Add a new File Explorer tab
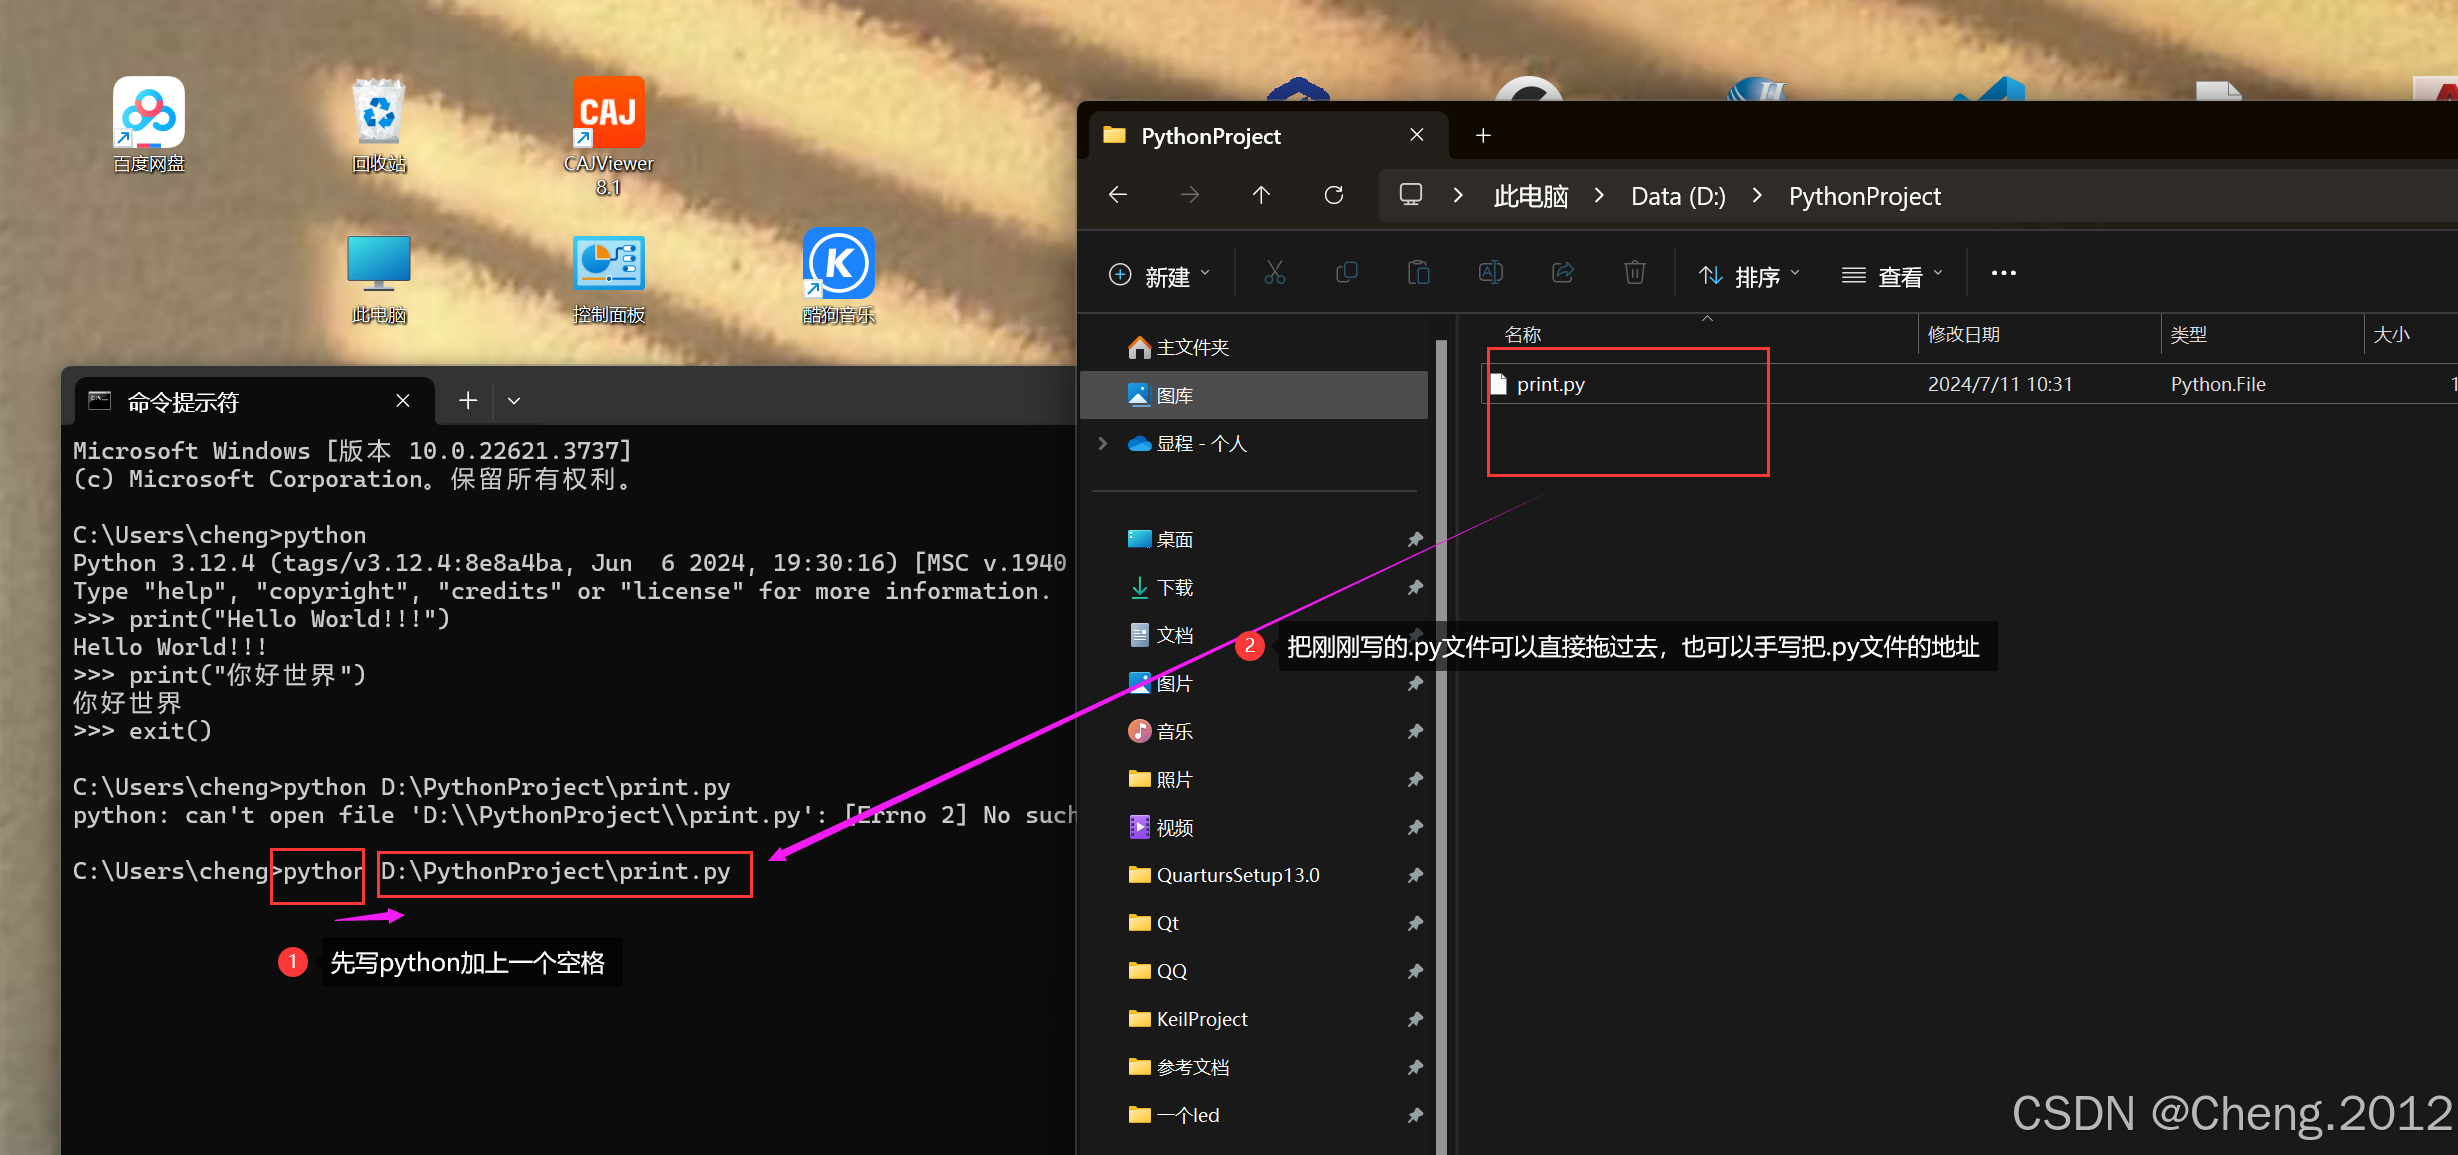 click(x=1483, y=135)
